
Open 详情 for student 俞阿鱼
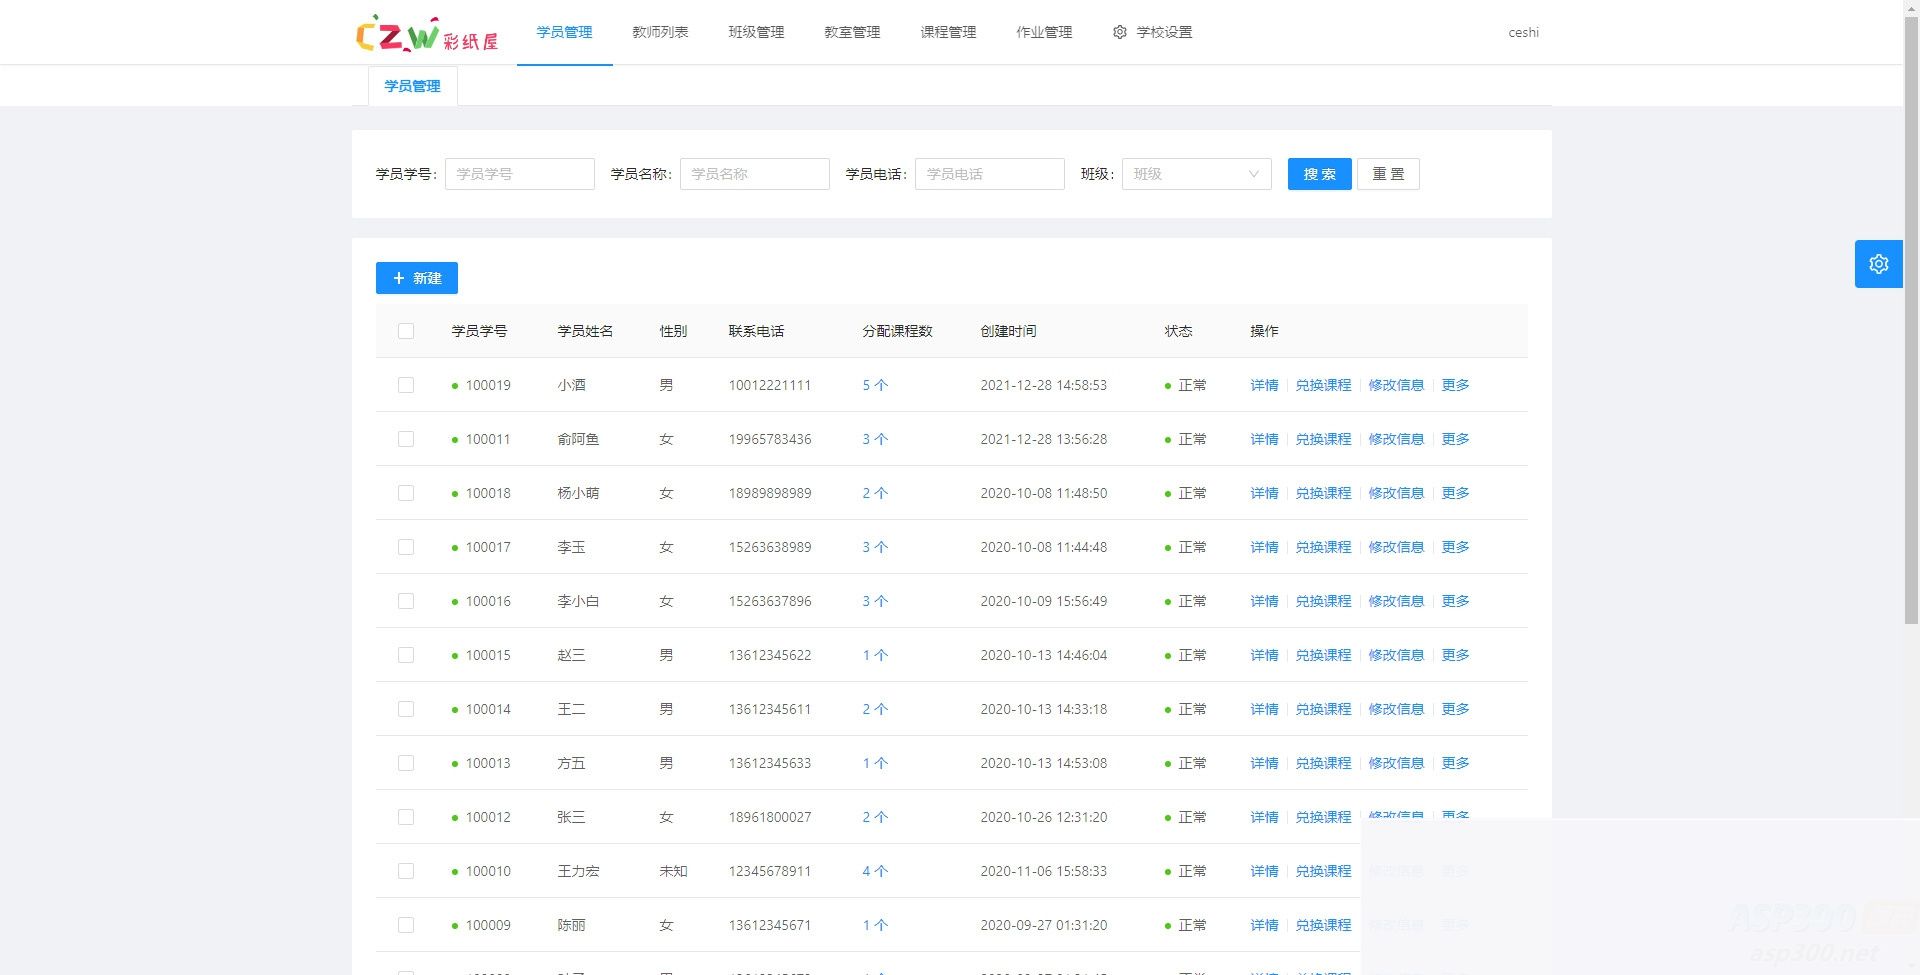coord(1263,438)
